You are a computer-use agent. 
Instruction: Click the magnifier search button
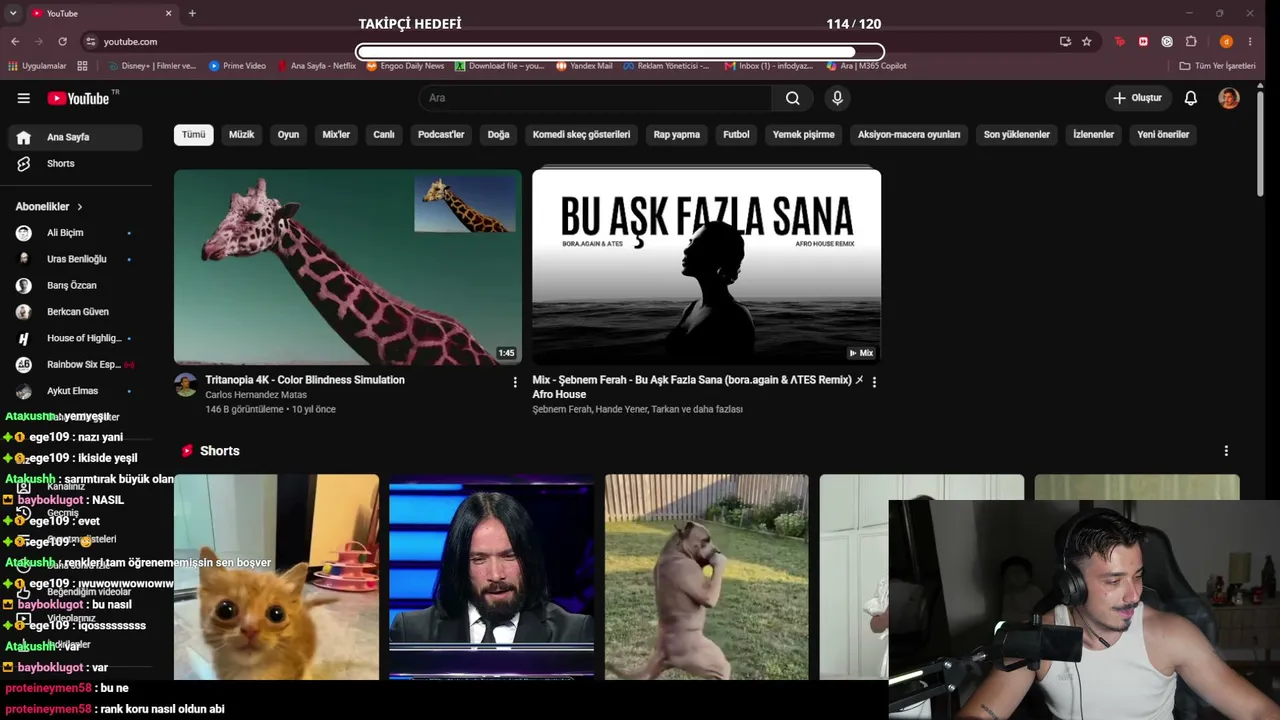tap(792, 98)
